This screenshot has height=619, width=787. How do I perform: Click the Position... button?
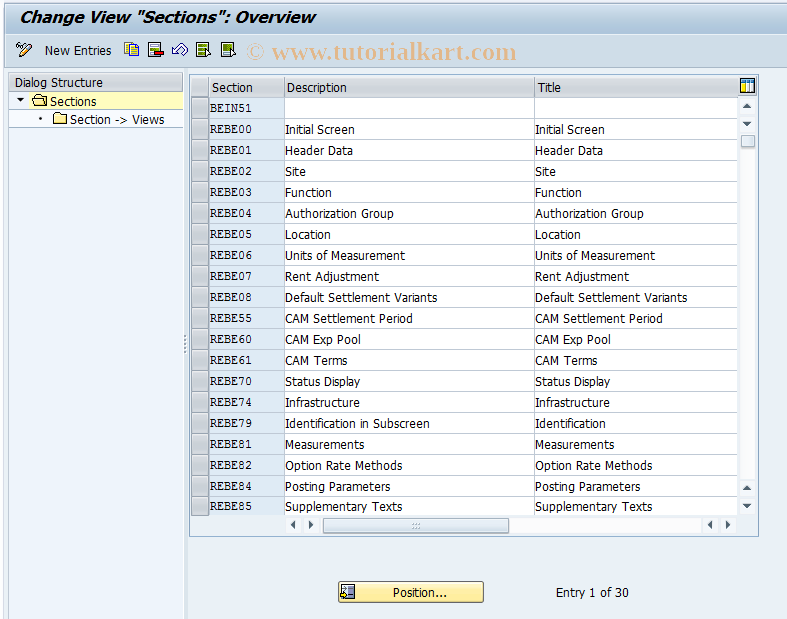point(411,592)
